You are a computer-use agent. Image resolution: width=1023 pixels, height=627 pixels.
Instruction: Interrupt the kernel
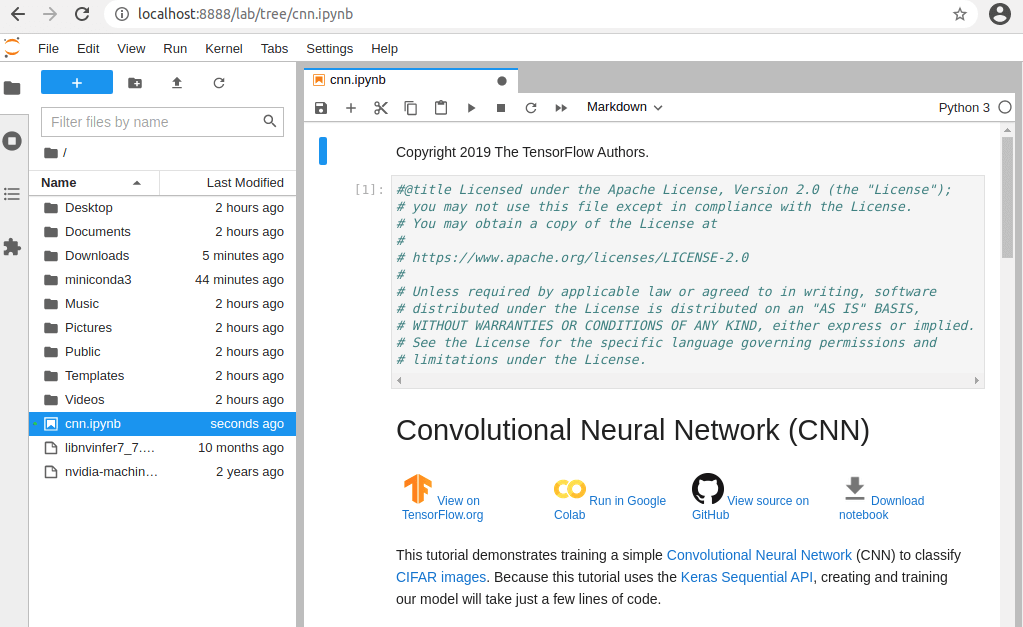[x=501, y=108]
